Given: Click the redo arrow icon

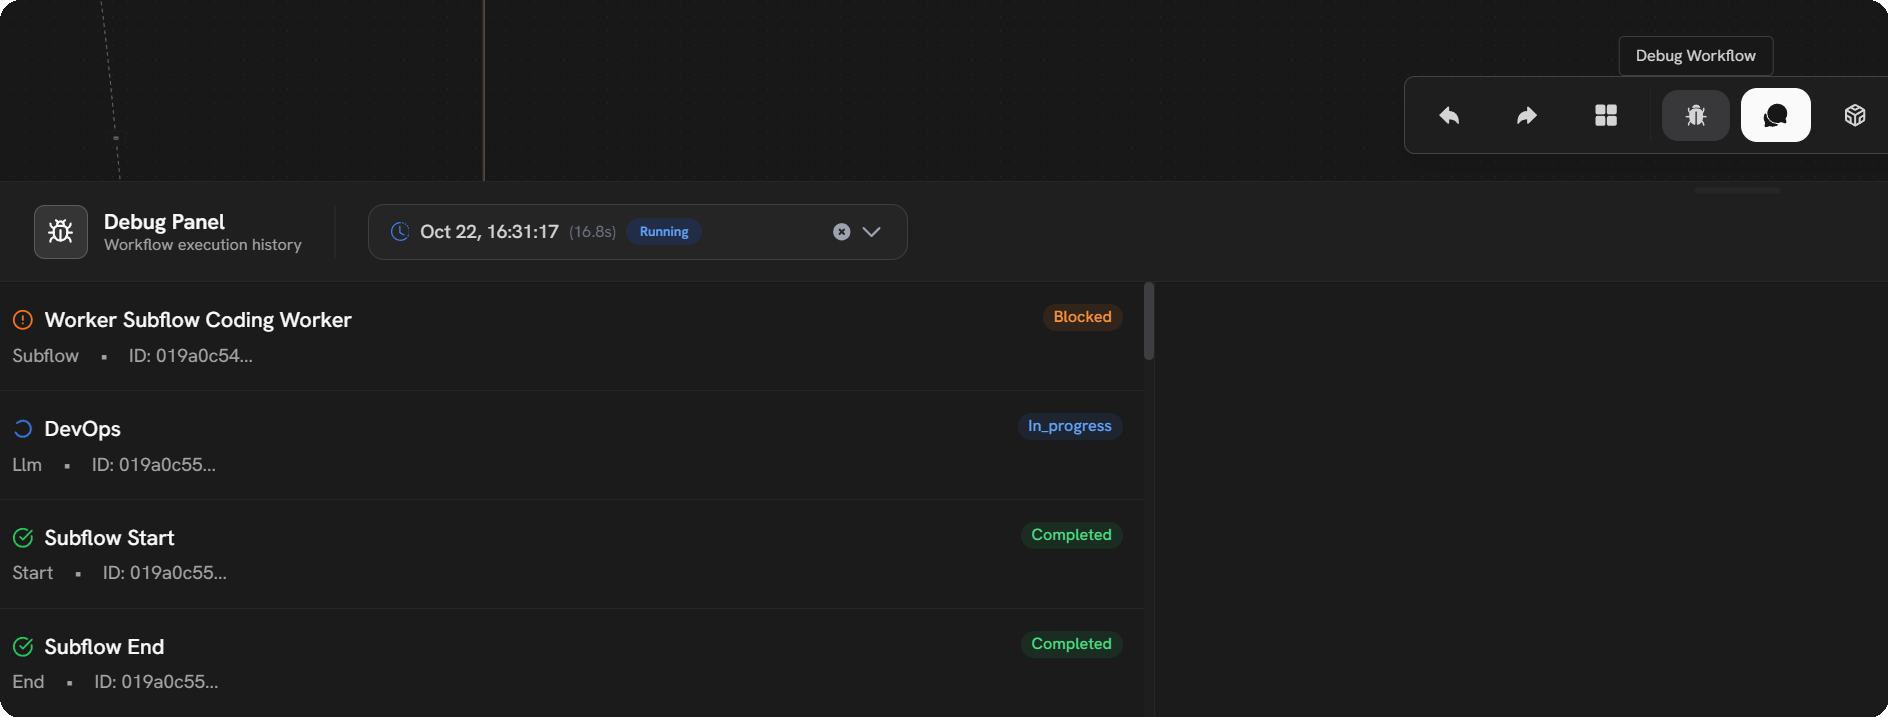Looking at the screenshot, I should 1527,116.
